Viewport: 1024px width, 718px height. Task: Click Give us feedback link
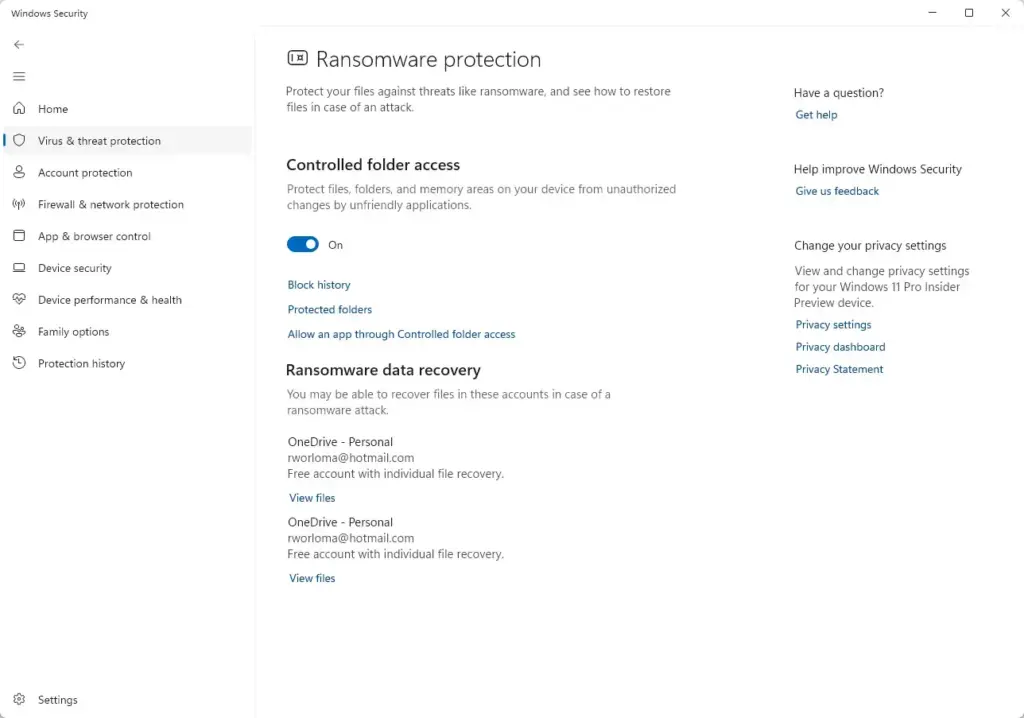pos(837,191)
